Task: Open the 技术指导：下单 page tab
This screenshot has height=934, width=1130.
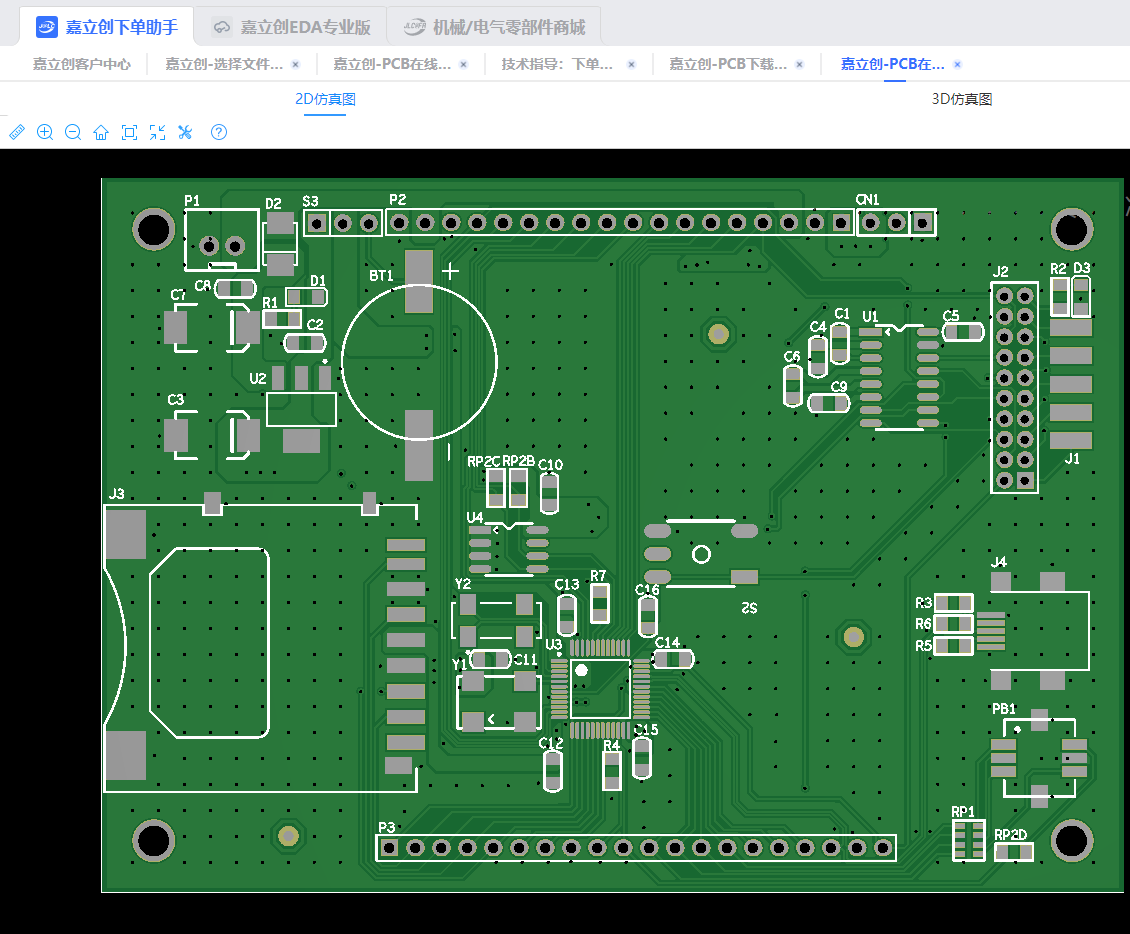Action: pyautogui.click(x=557, y=64)
